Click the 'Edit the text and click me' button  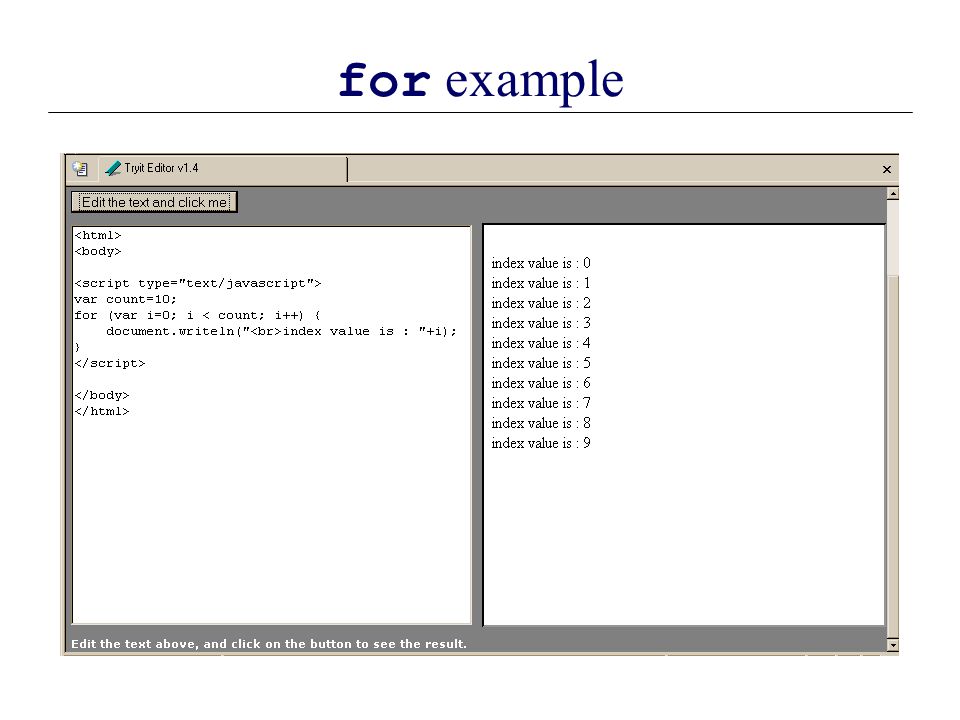pos(154,202)
